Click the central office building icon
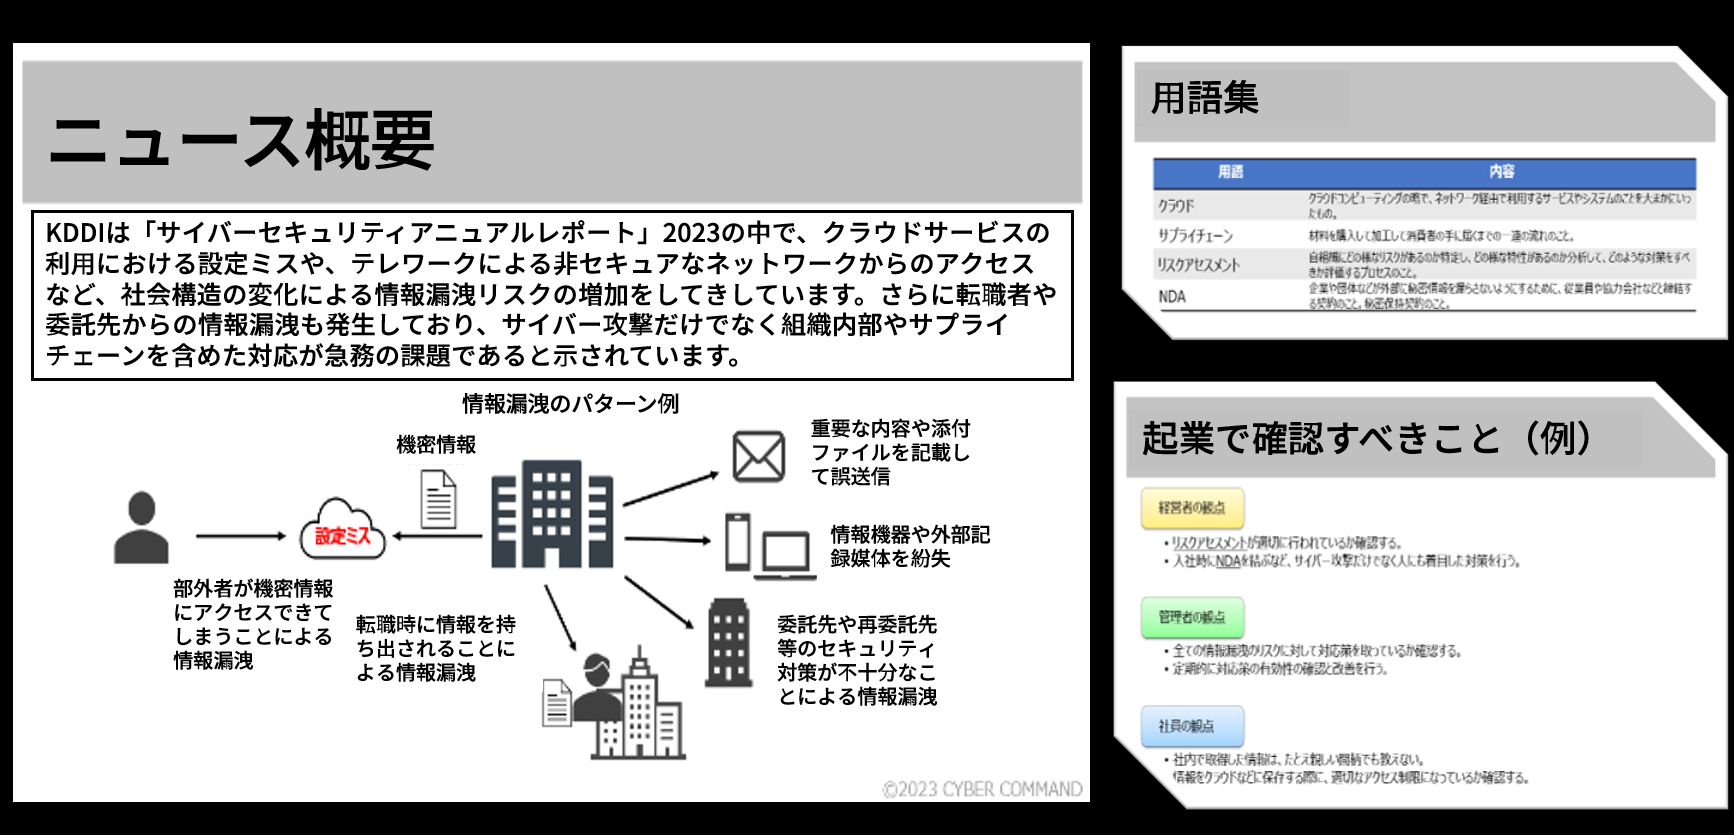The height and width of the screenshot is (835, 1734). coord(551,515)
